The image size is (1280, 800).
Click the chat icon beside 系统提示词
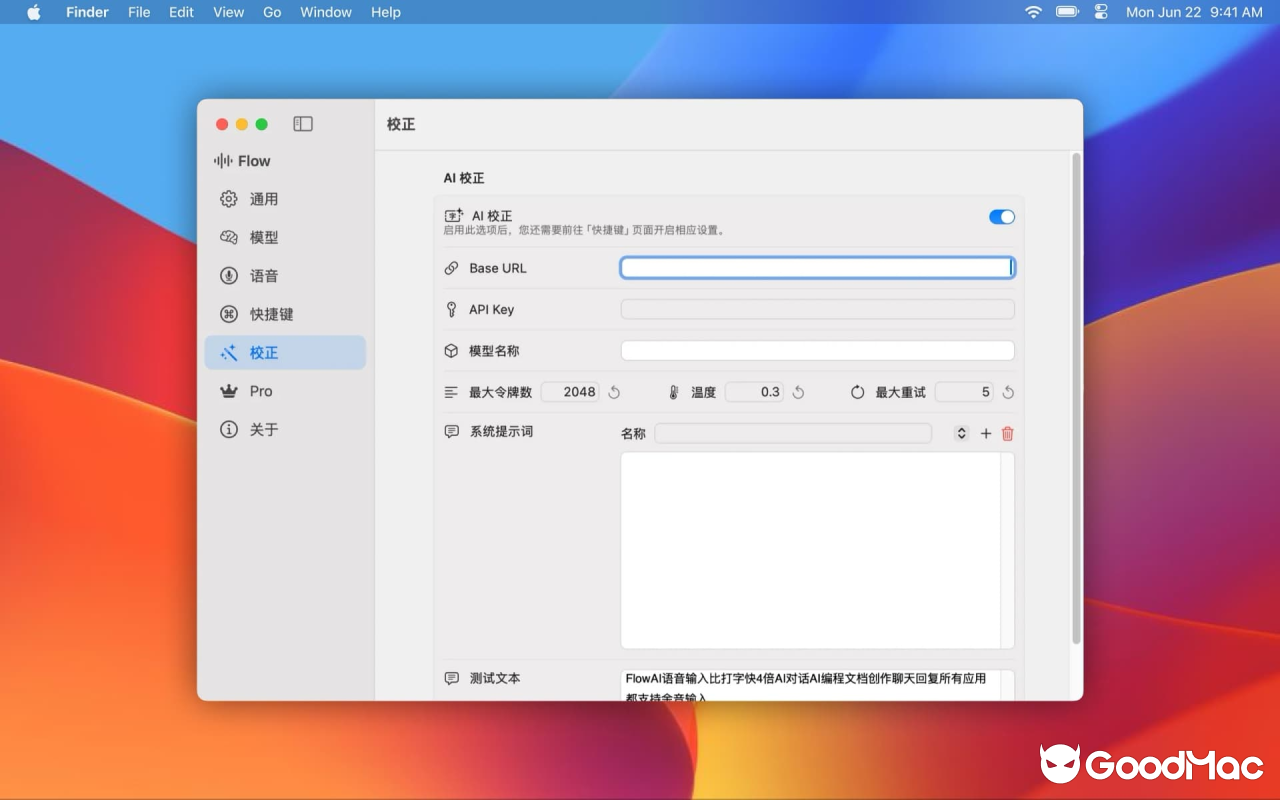pyautogui.click(x=452, y=432)
